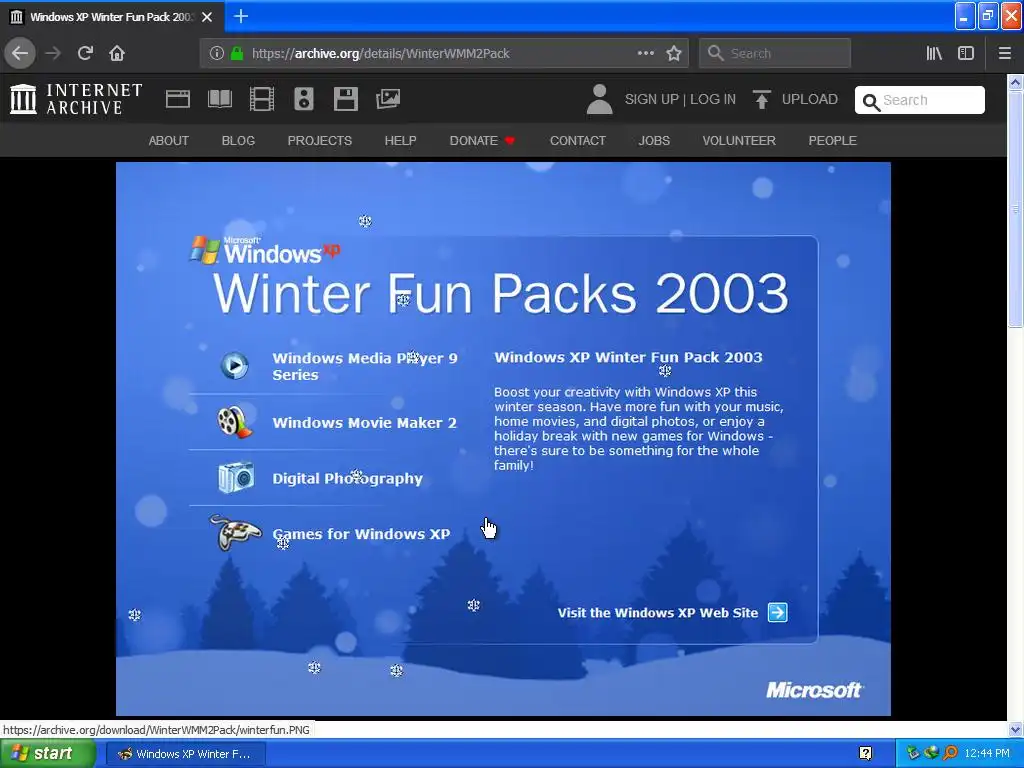Open the JOBS menu item
The image size is (1024, 768).
tap(654, 140)
